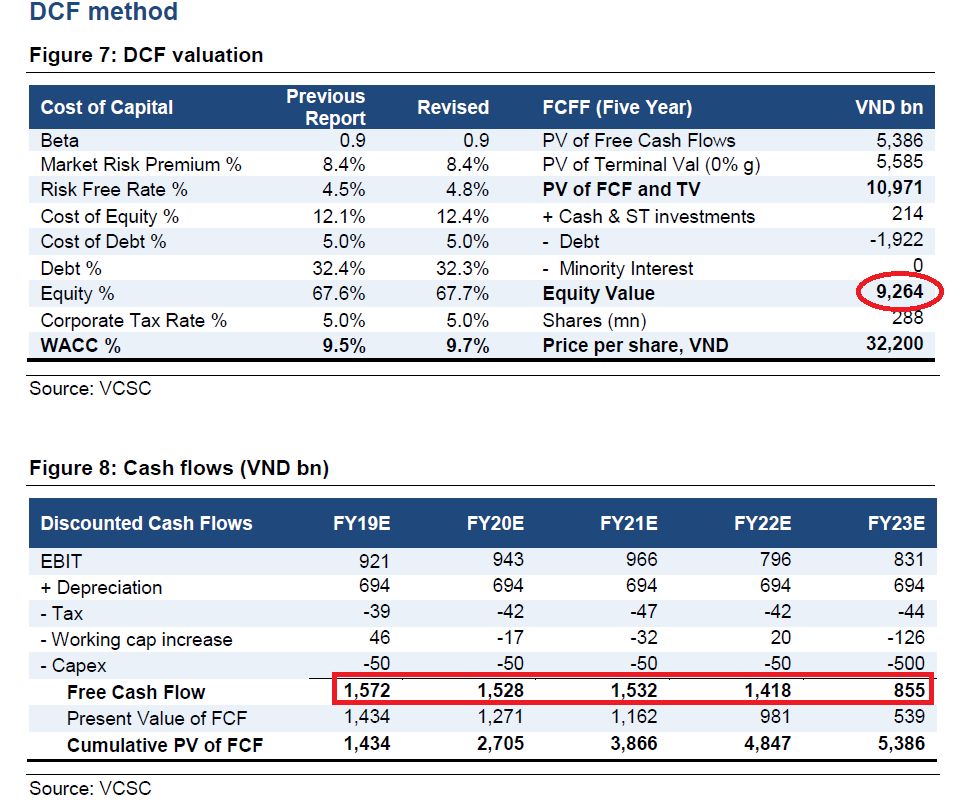
Task: Click the 'Cost of Capital' column header
Action: point(107,108)
